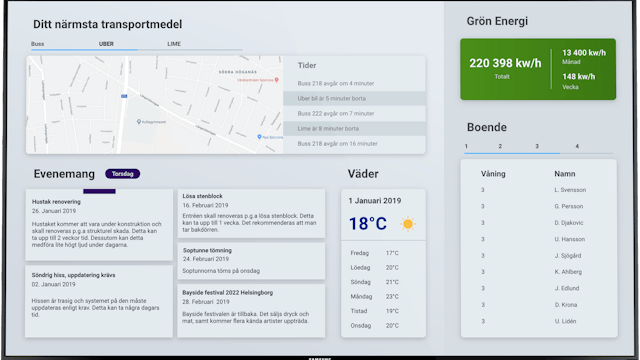Screen dimensions: 640x360
Task: Open the Lösa stenblock event card
Action: point(251,213)
